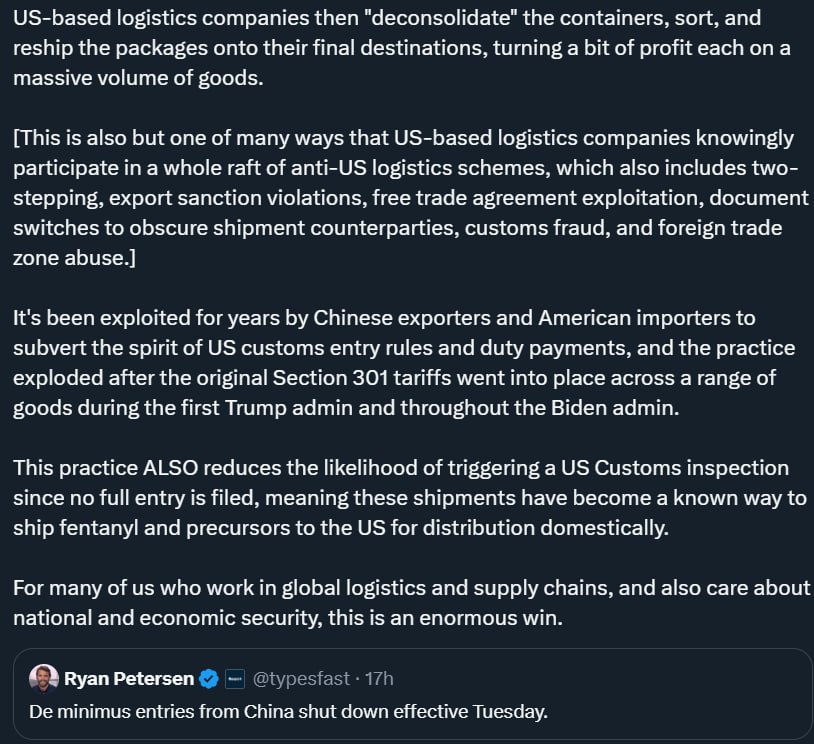
Task: Open the @typesfast handle
Action: pos(301,679)
